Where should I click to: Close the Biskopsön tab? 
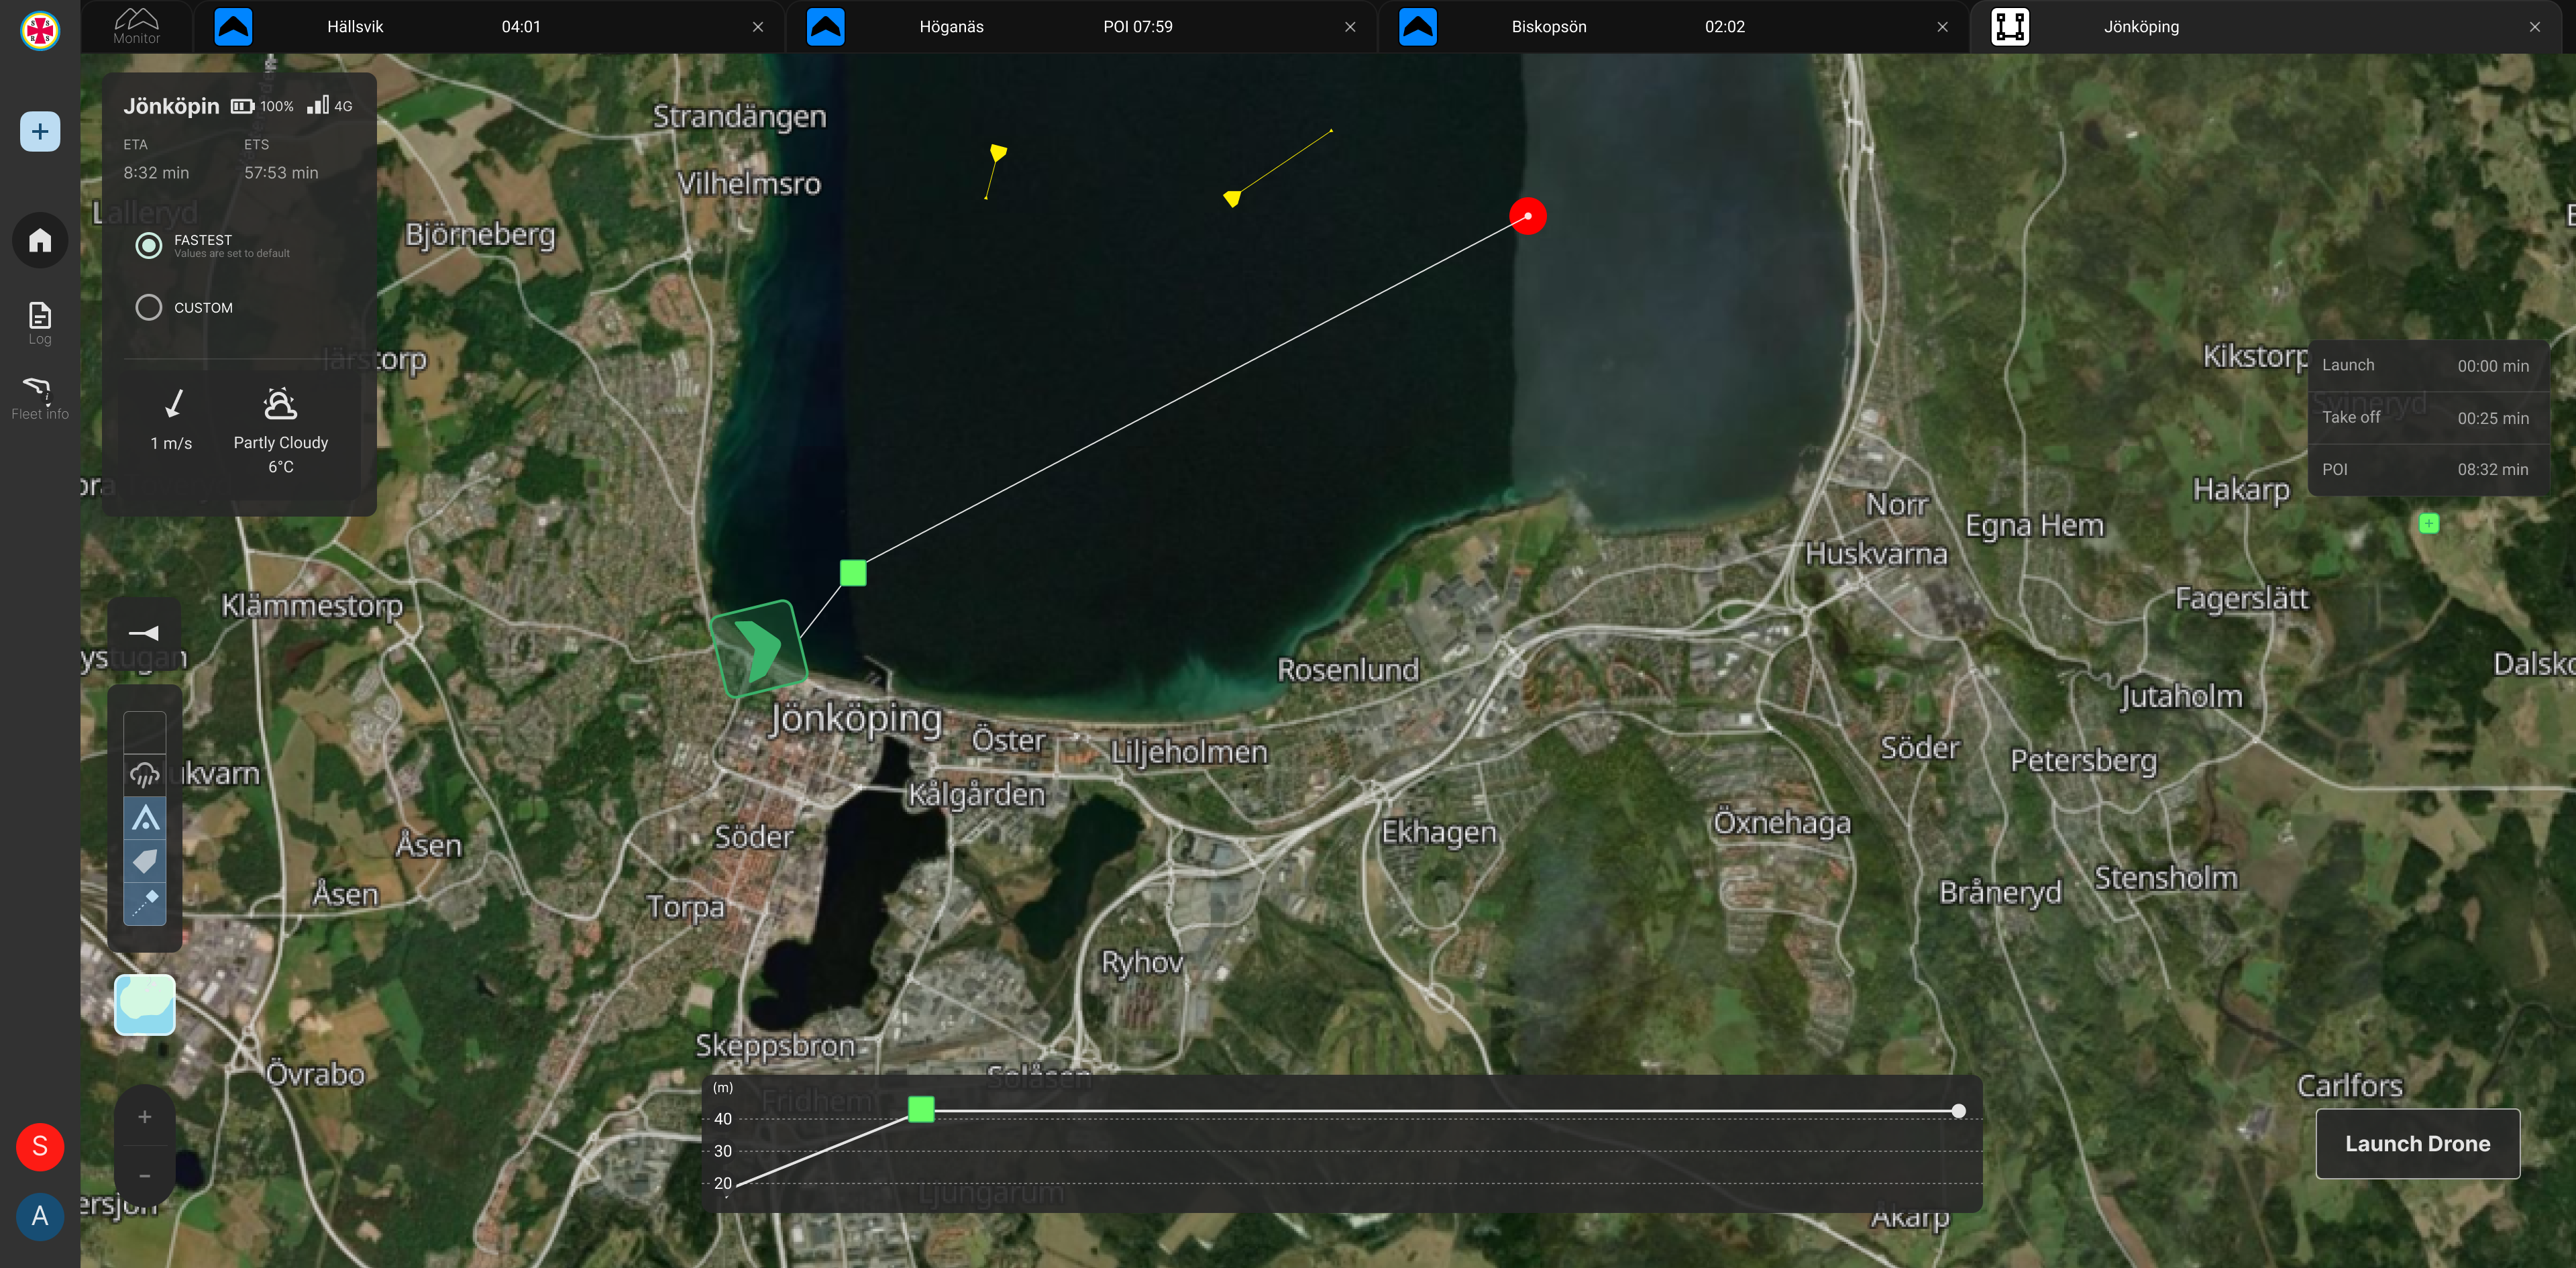click(x=1942, y=27)
